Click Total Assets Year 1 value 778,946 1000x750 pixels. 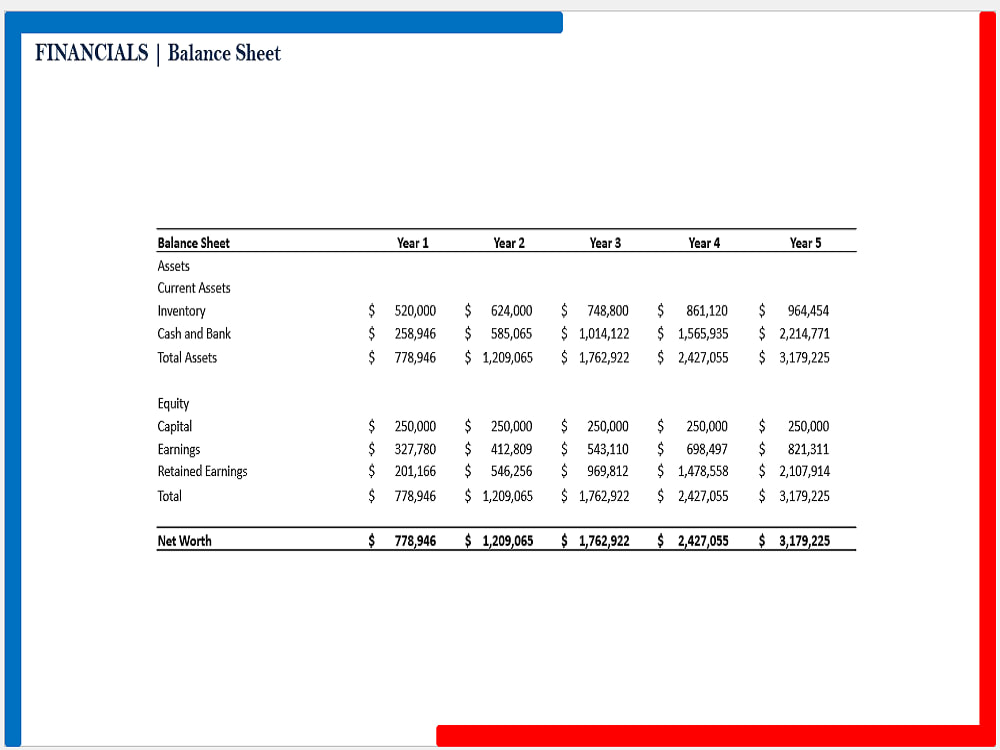pos(415,358)
